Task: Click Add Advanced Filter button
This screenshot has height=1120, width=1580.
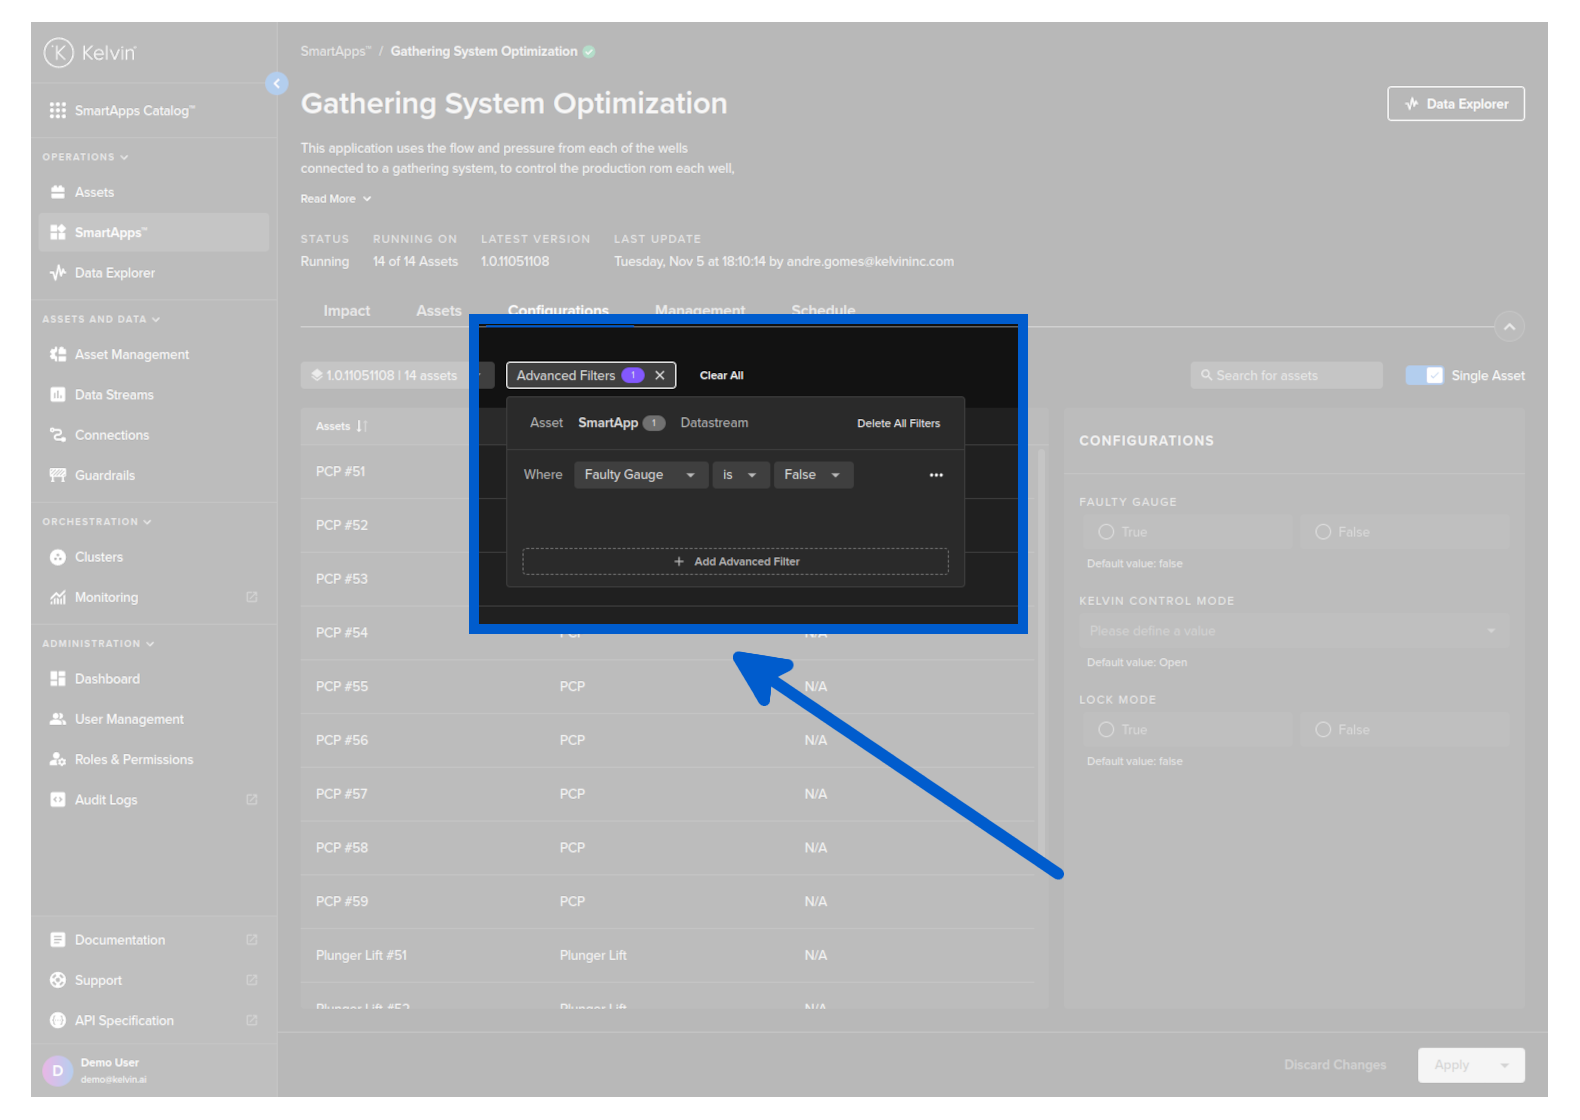Action: click(x=735, y=562)
